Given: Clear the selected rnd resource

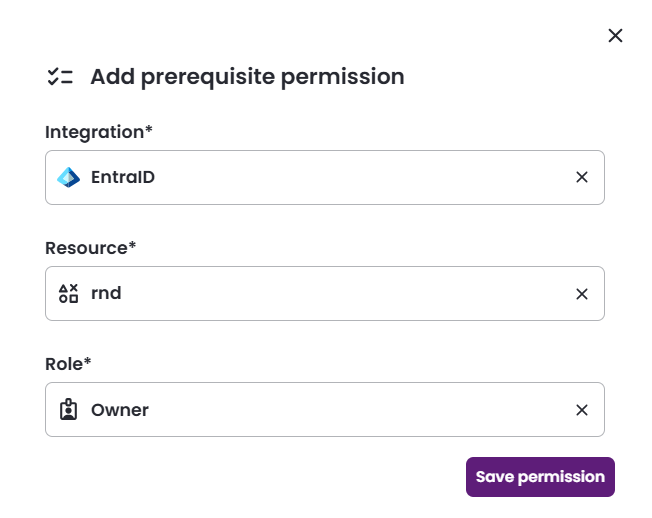Looking at the screenshot, I should [x=582, y=294].
